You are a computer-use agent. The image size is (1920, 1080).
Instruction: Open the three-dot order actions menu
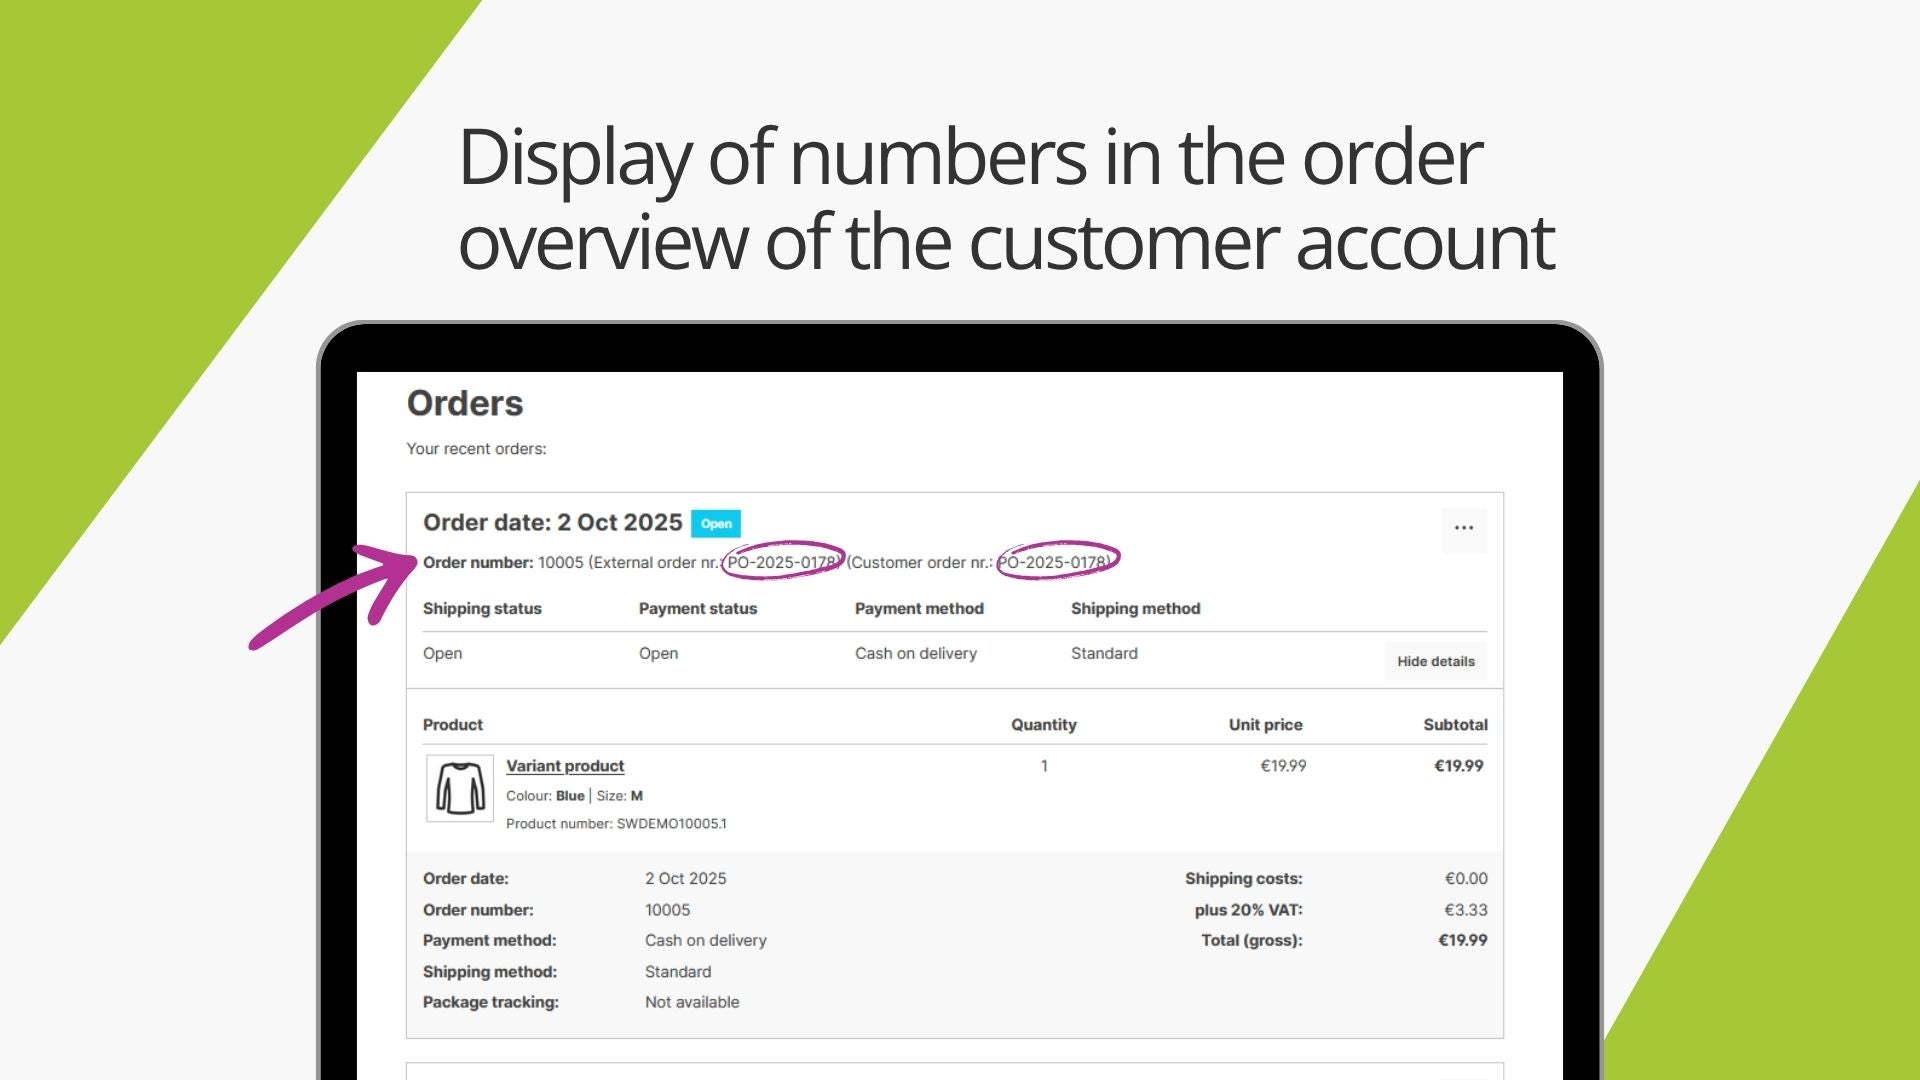(x=1463, y=528)
